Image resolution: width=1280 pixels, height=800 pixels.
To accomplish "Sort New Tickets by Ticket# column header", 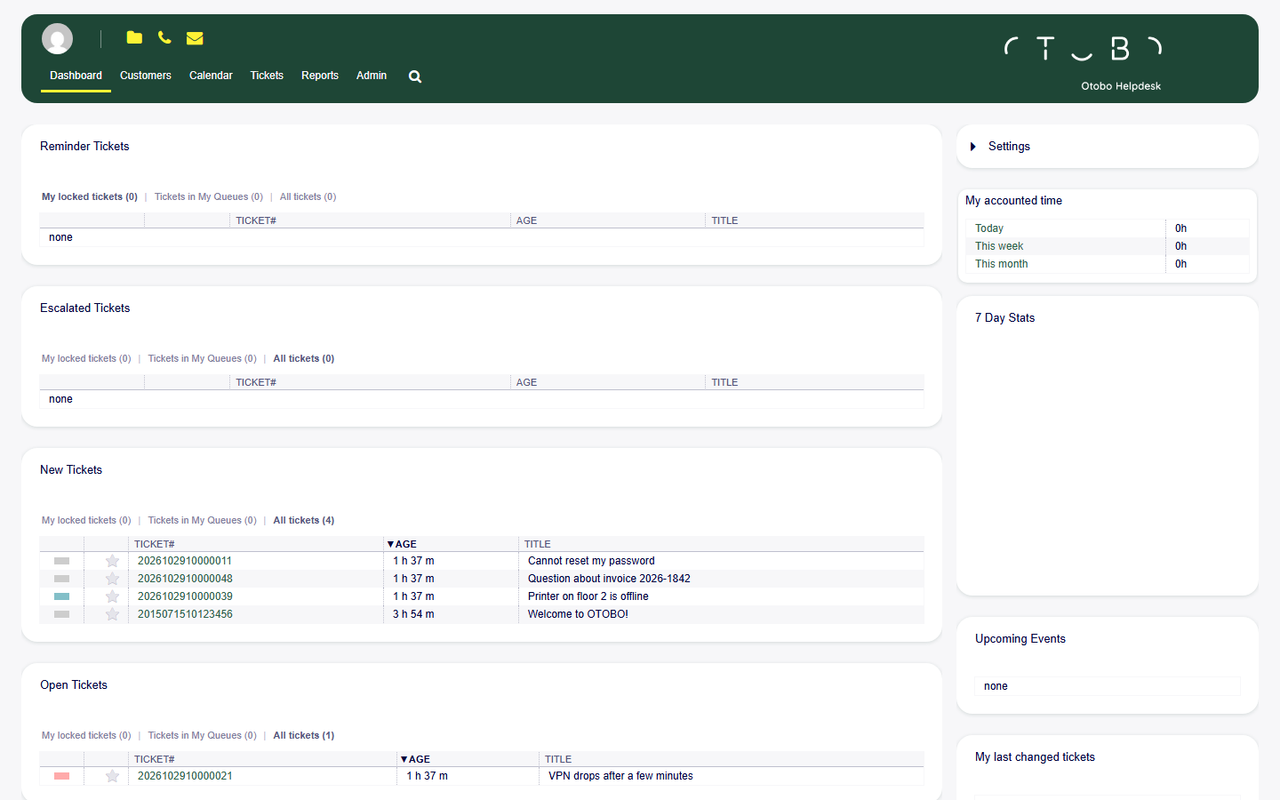I will click(155, 544).
